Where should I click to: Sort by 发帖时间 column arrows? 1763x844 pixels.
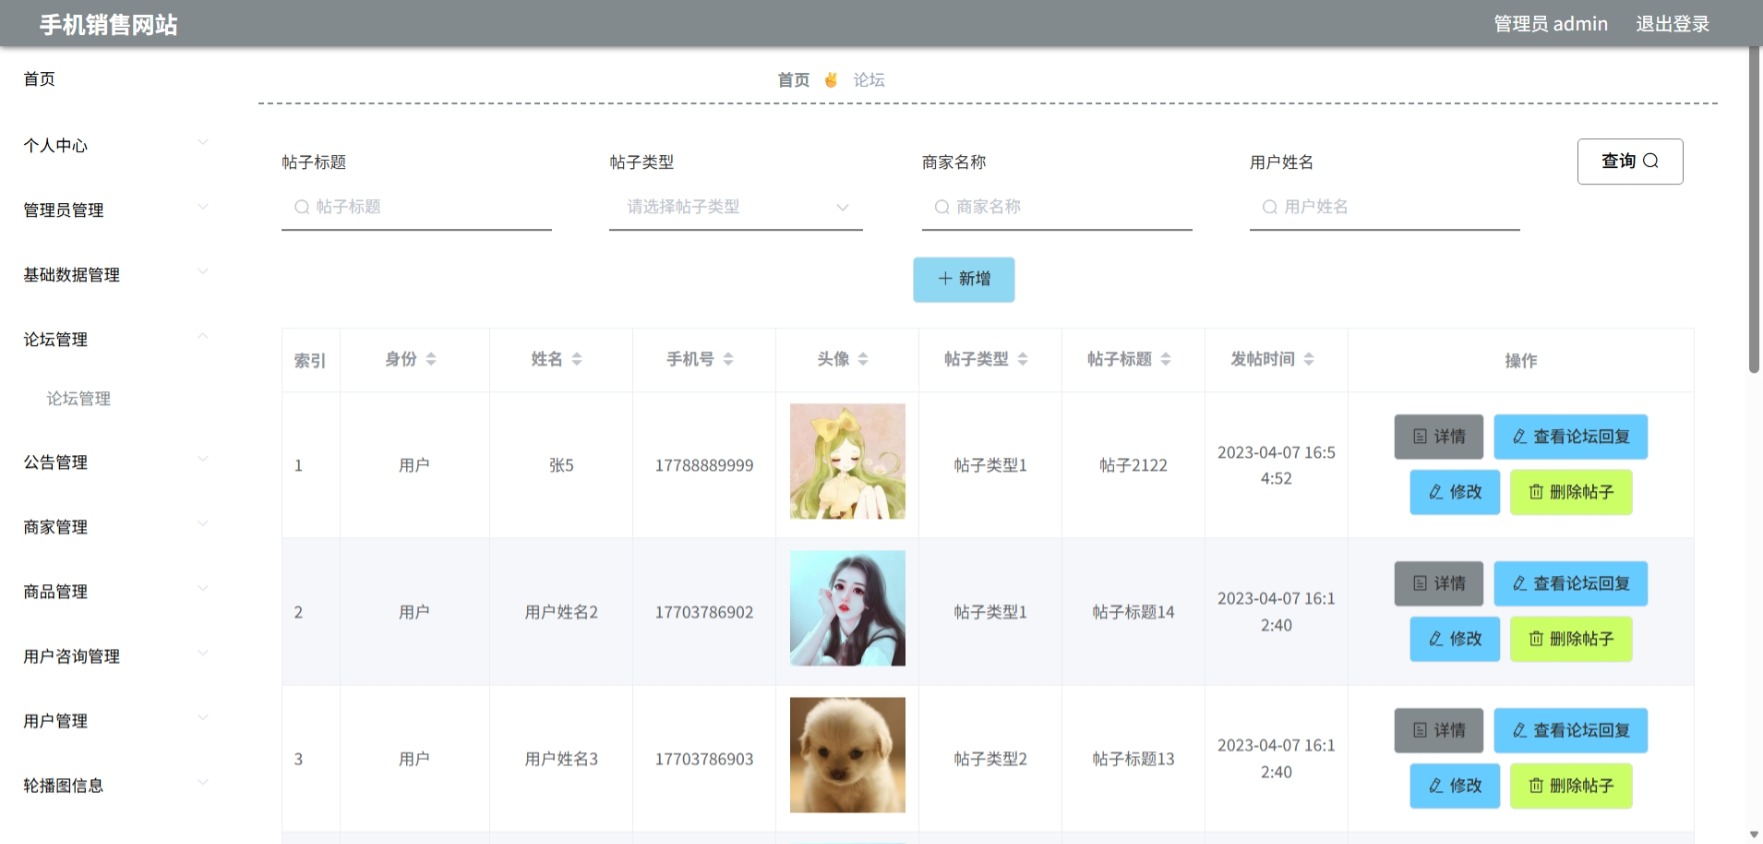coord(1309,359)
